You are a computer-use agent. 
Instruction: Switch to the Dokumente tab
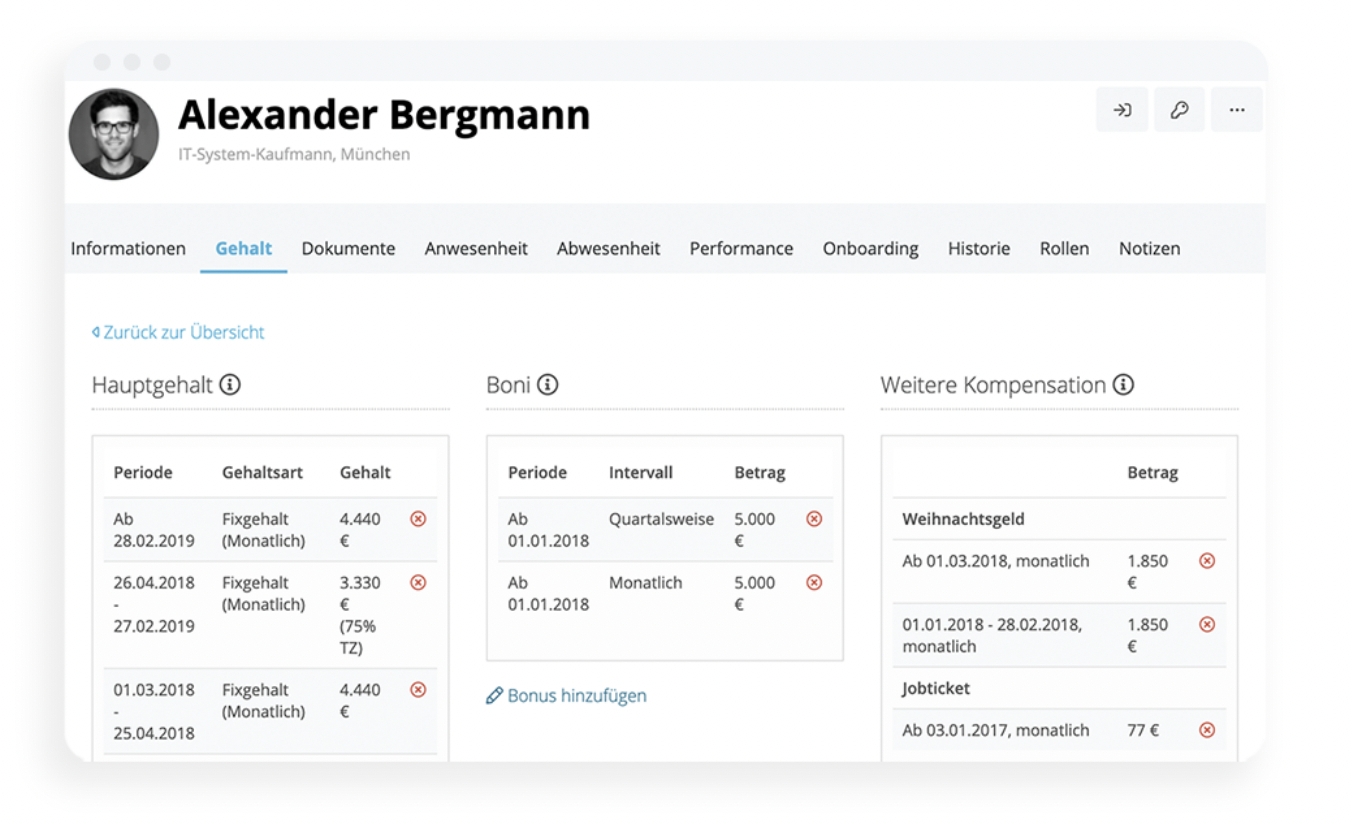coord(348,249)
